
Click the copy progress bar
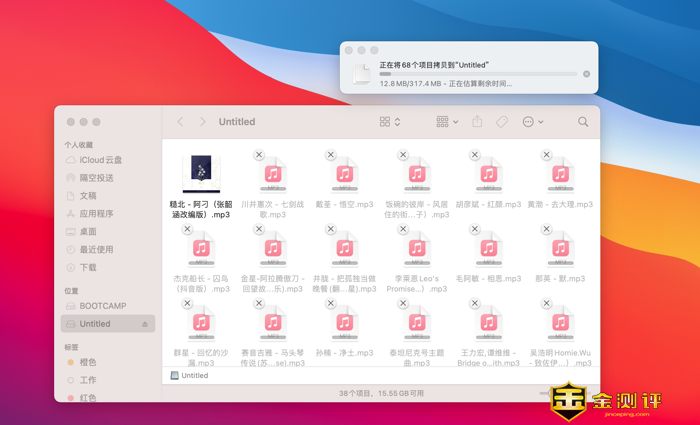coord(478,74)
